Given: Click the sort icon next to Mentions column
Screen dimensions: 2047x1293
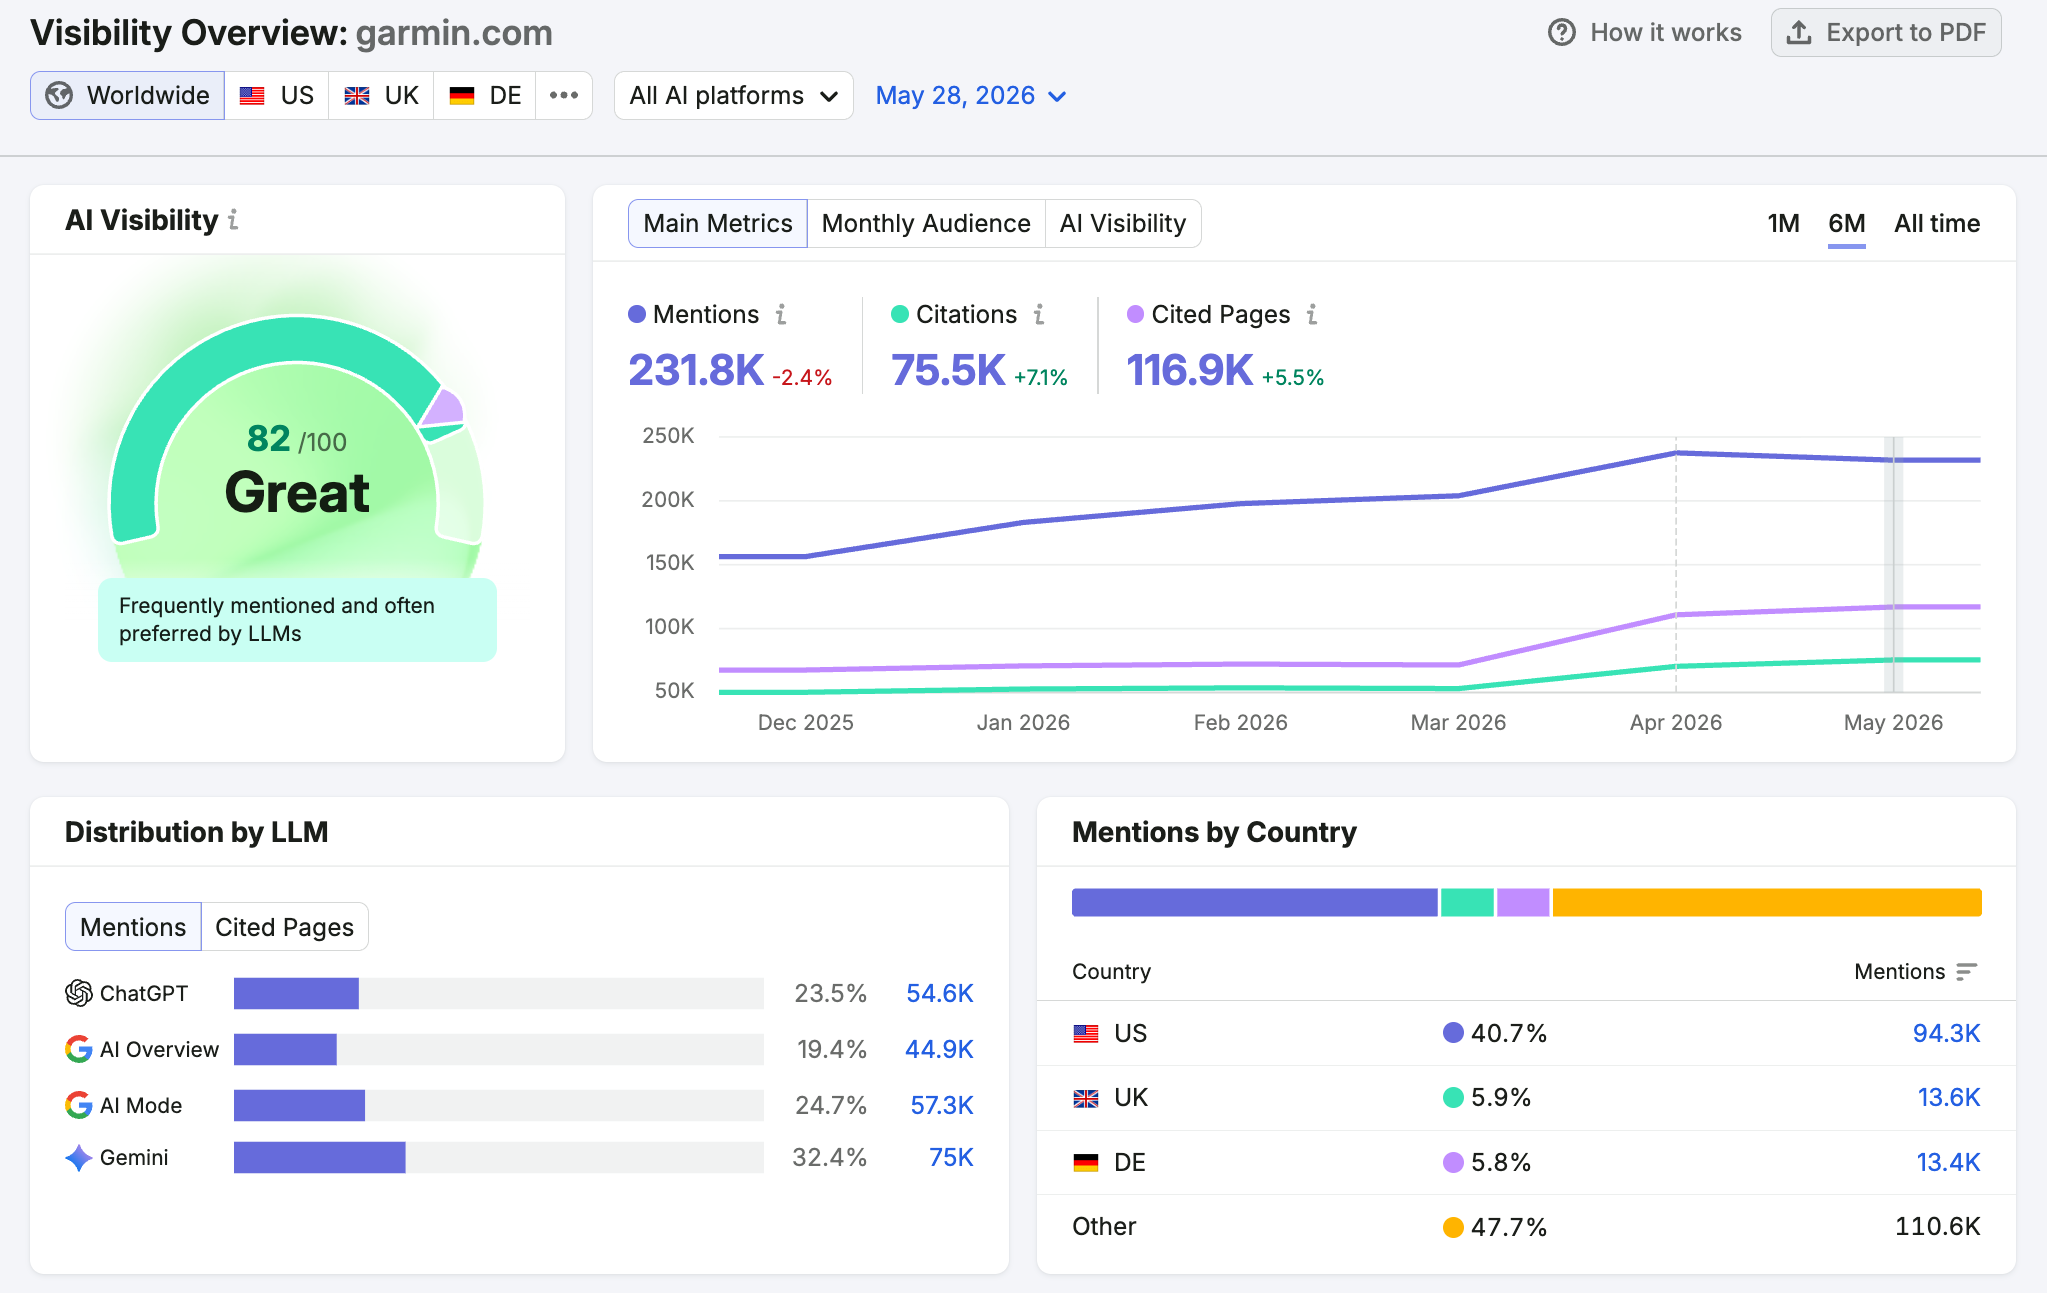Looking at the screenshot, I should coord(1966,971).
